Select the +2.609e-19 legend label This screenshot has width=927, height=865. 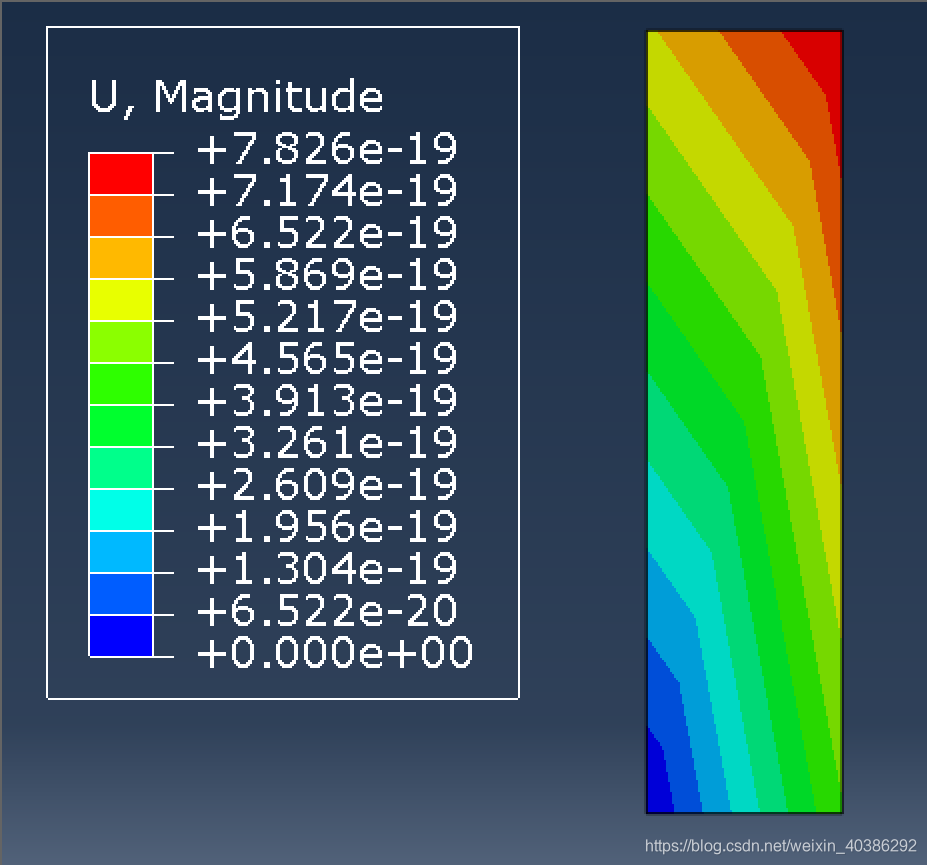(x=327, y=485)
